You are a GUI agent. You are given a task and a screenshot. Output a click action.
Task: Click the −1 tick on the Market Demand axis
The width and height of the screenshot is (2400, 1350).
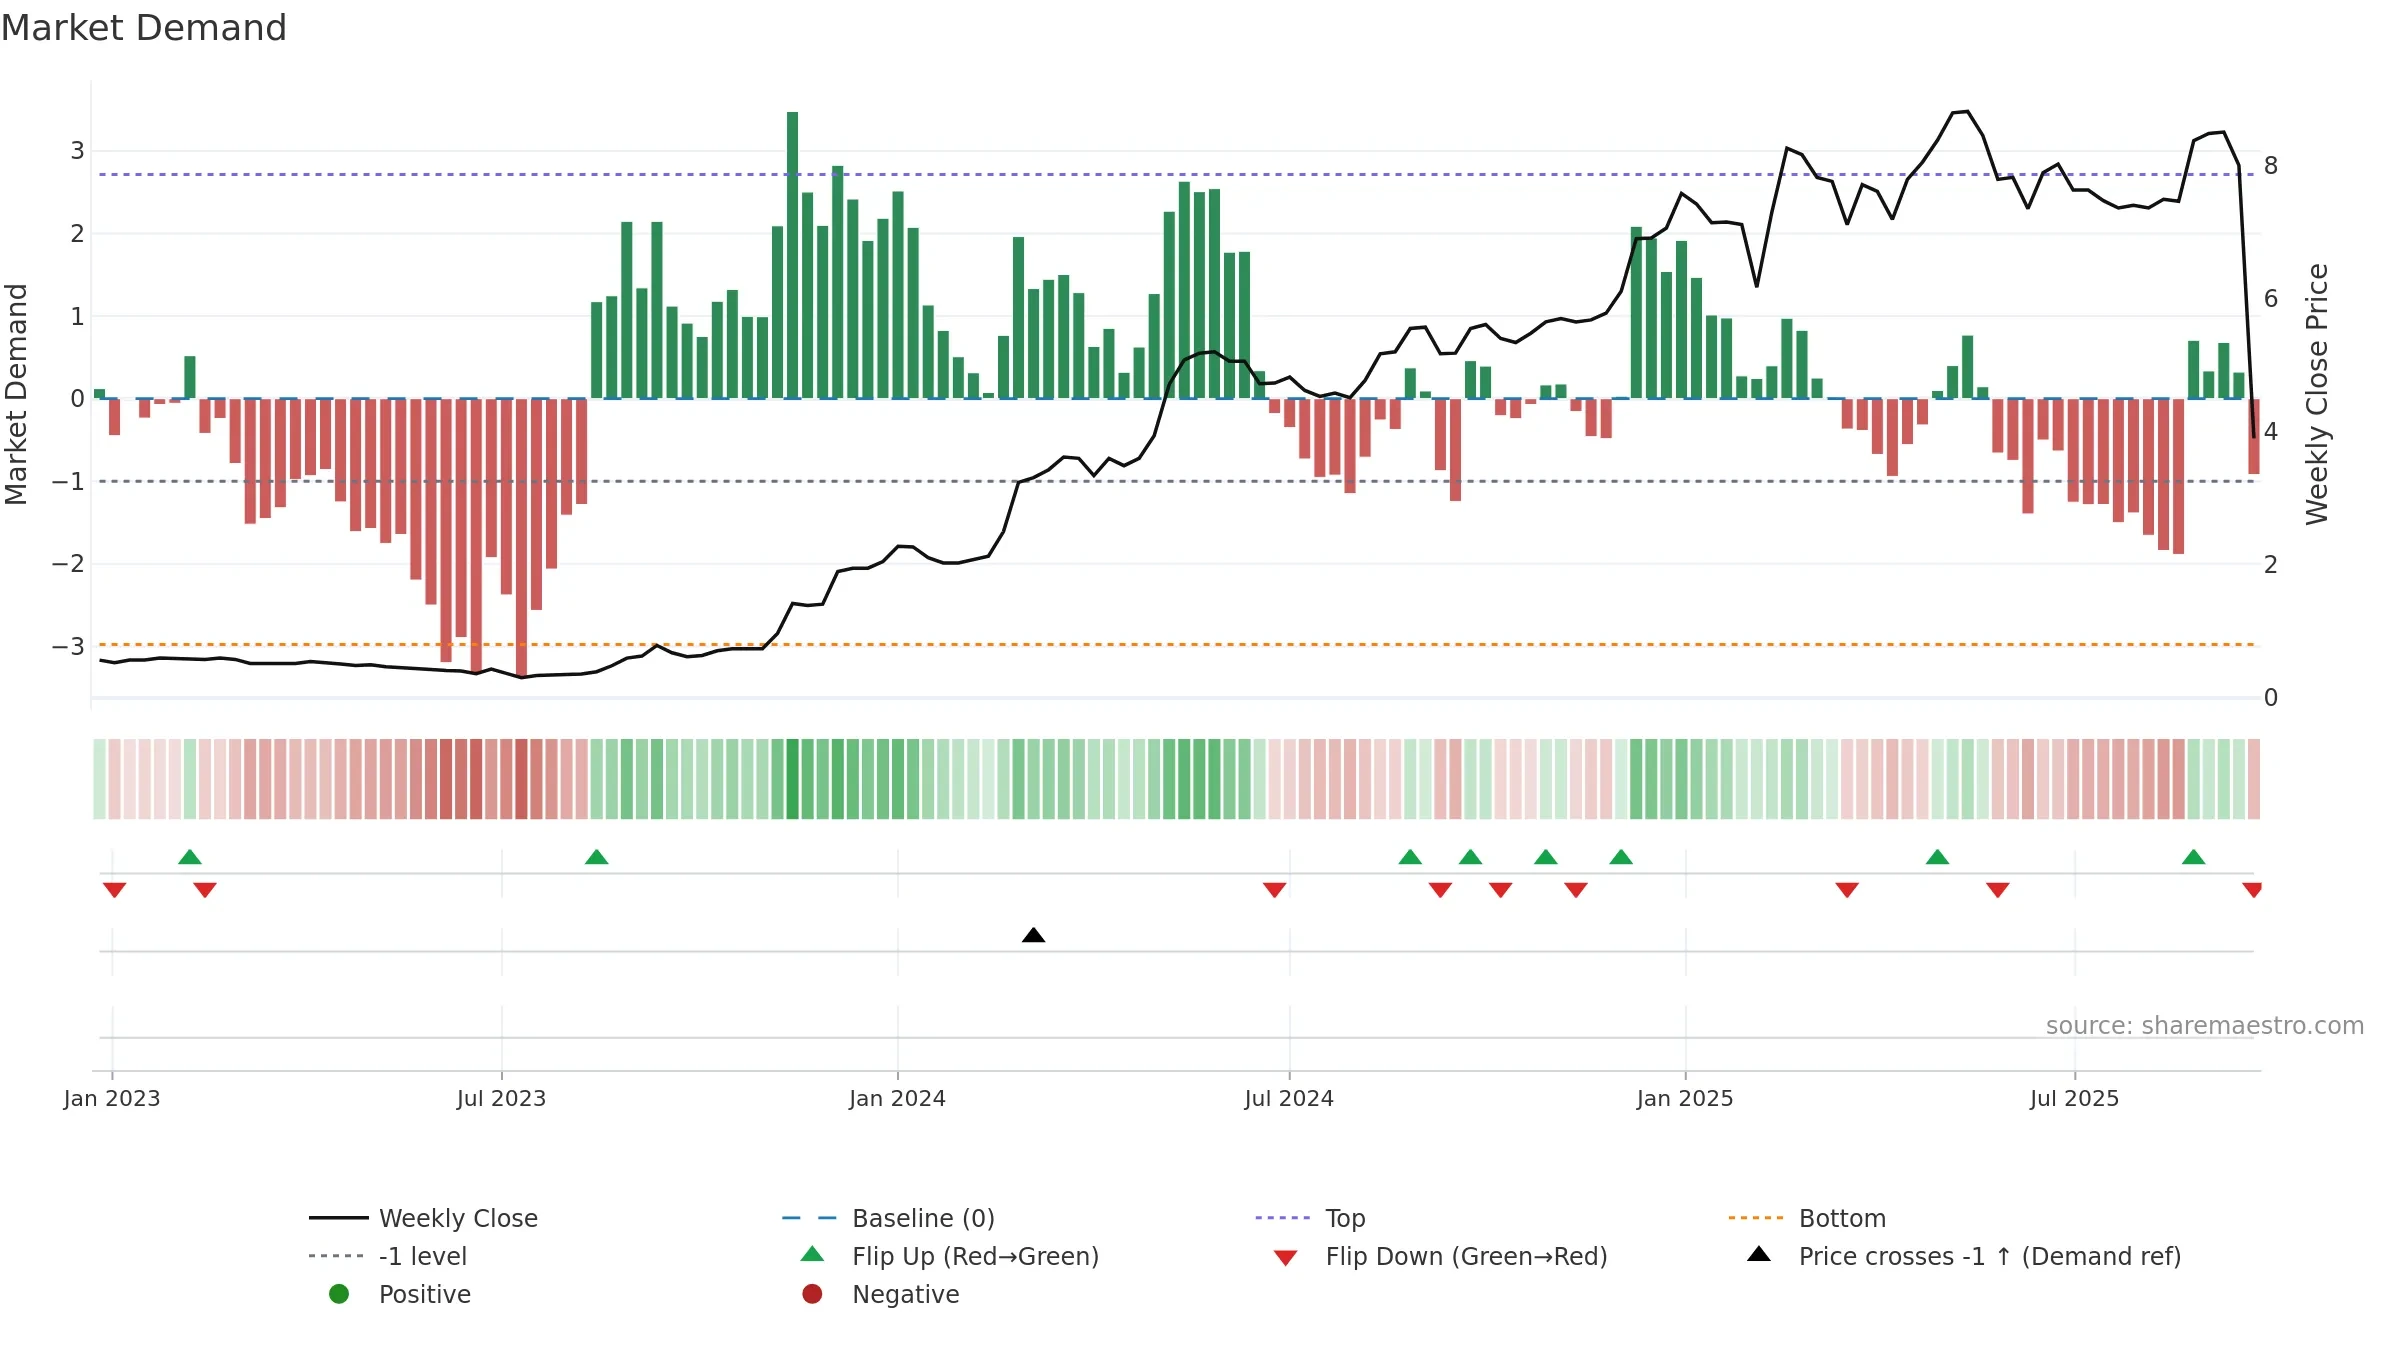click(x=69, y=481)
